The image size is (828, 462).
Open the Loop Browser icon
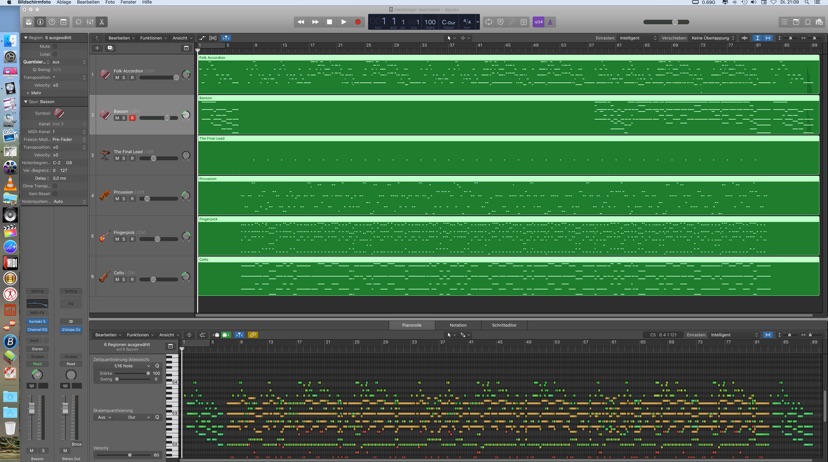click(807, 22)
